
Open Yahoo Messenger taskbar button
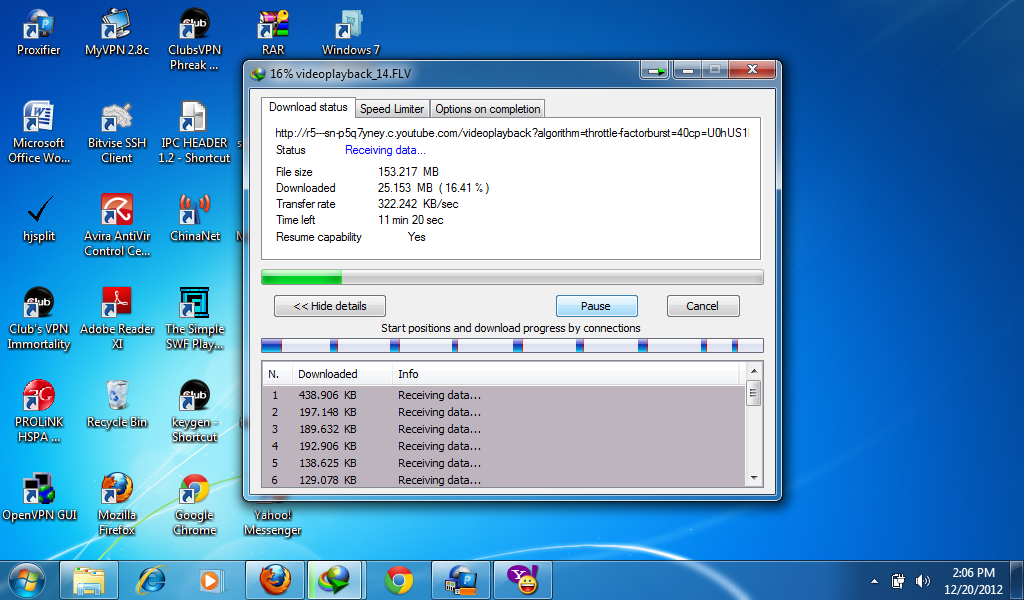point(523,580)
